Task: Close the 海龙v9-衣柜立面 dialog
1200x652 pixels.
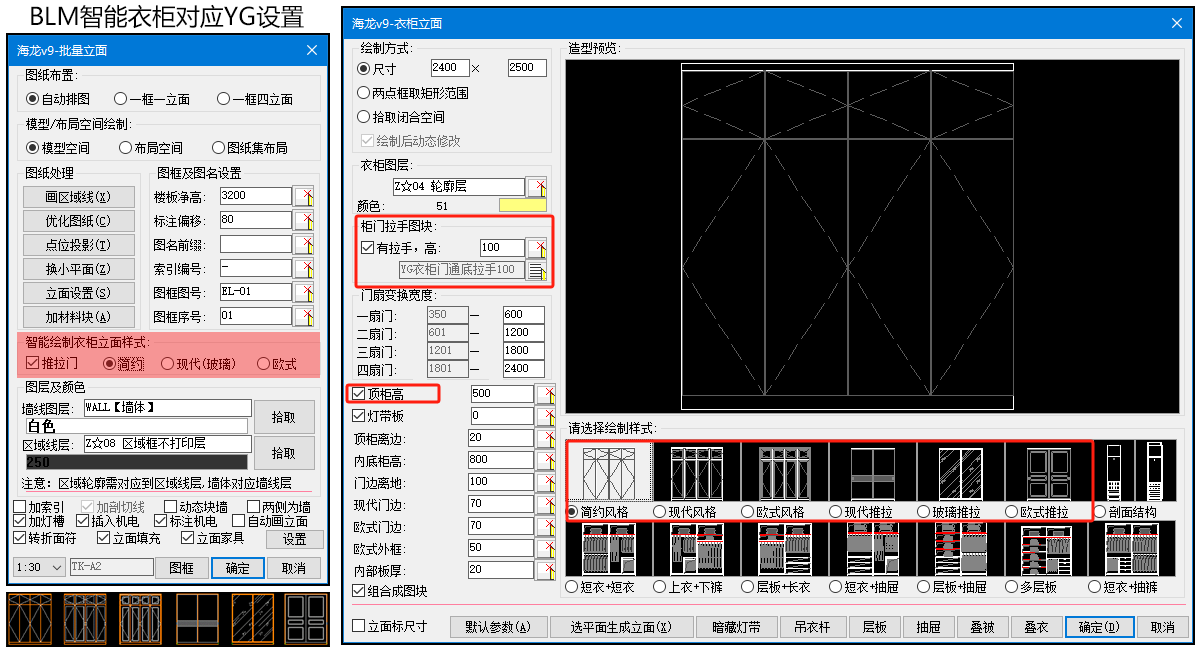Action: (1175, 23)
